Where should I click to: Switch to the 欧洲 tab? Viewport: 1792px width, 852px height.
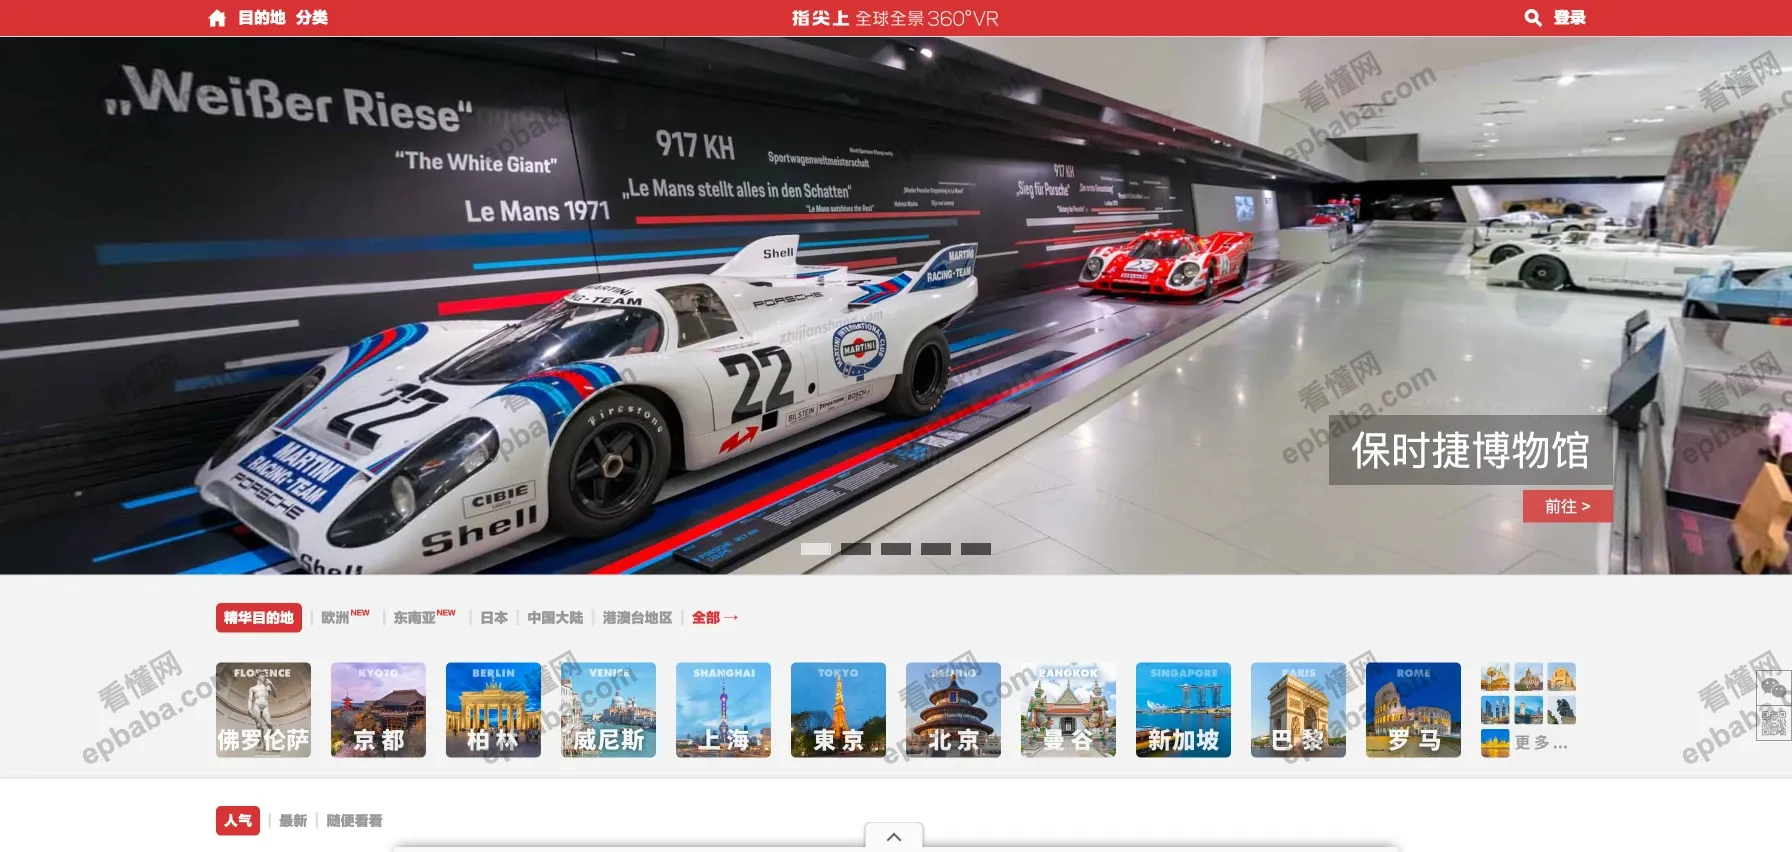coord(336,618)
